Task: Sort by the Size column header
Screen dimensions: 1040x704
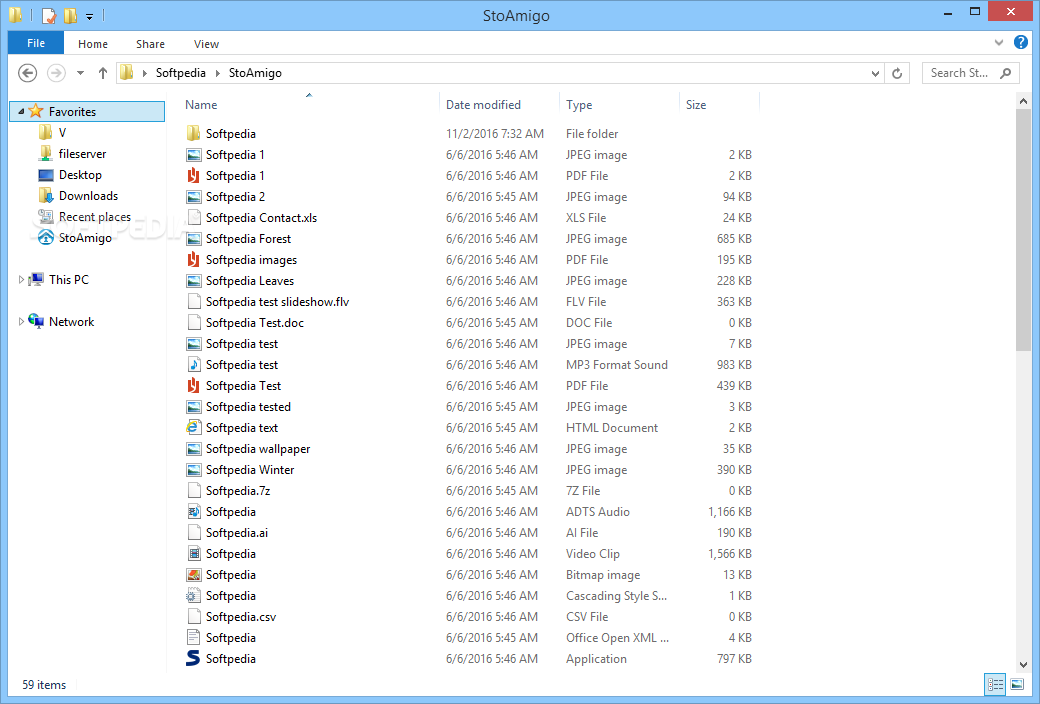Action: tap(696, 105)
